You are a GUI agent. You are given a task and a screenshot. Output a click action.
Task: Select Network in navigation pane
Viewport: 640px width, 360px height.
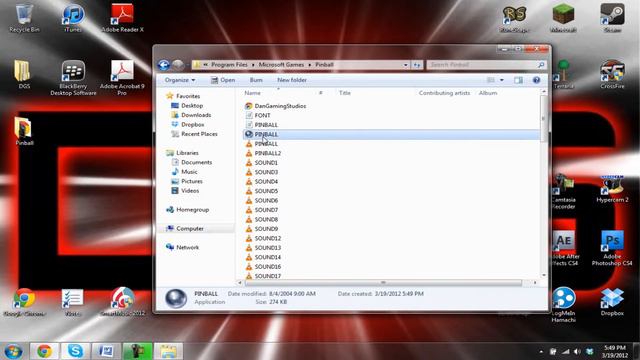pos(187,247)
